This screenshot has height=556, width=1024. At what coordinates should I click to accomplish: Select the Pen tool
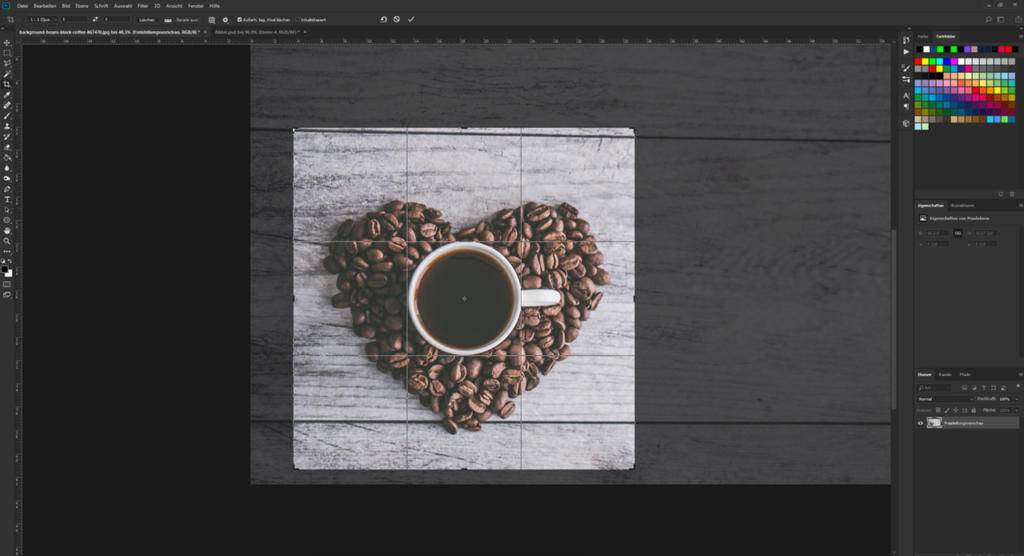(x=7, y=189)
